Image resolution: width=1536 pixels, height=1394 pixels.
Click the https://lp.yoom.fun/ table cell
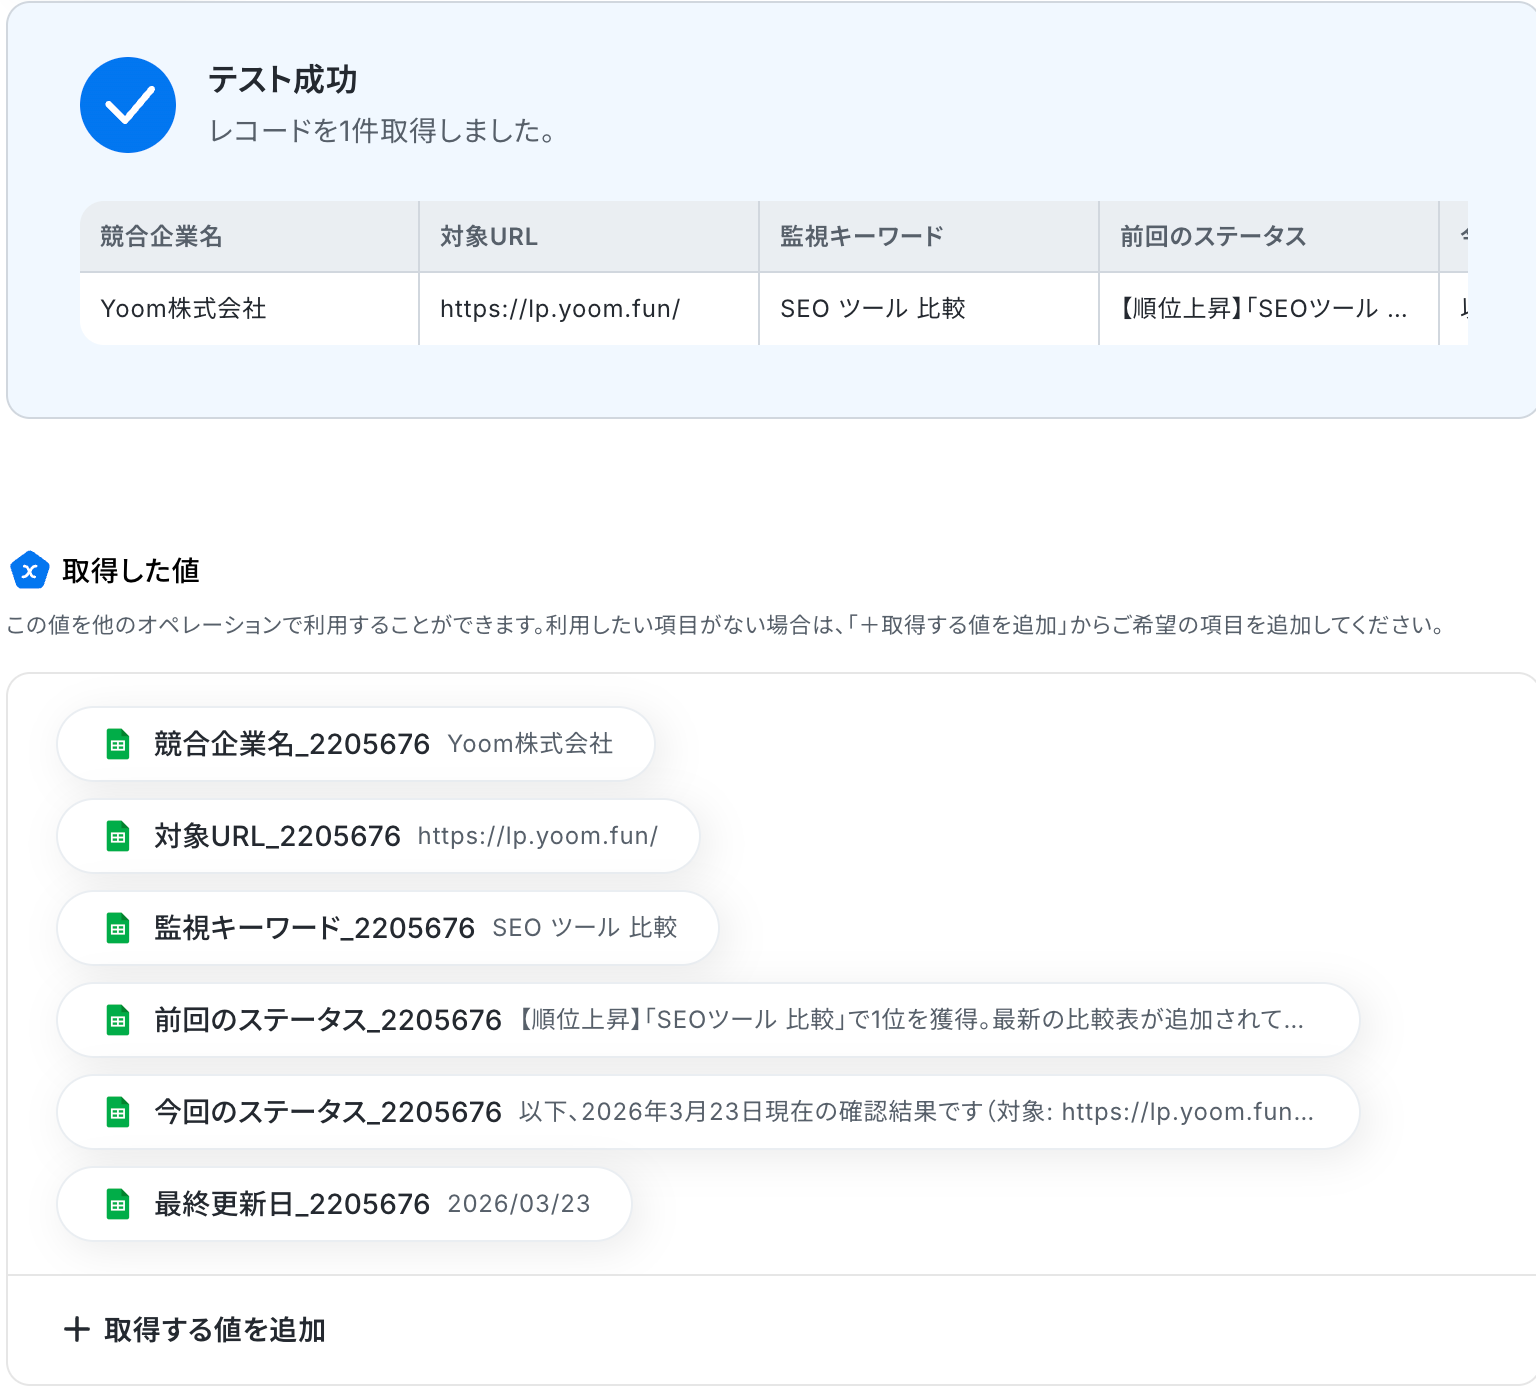[x=588, y=309]
